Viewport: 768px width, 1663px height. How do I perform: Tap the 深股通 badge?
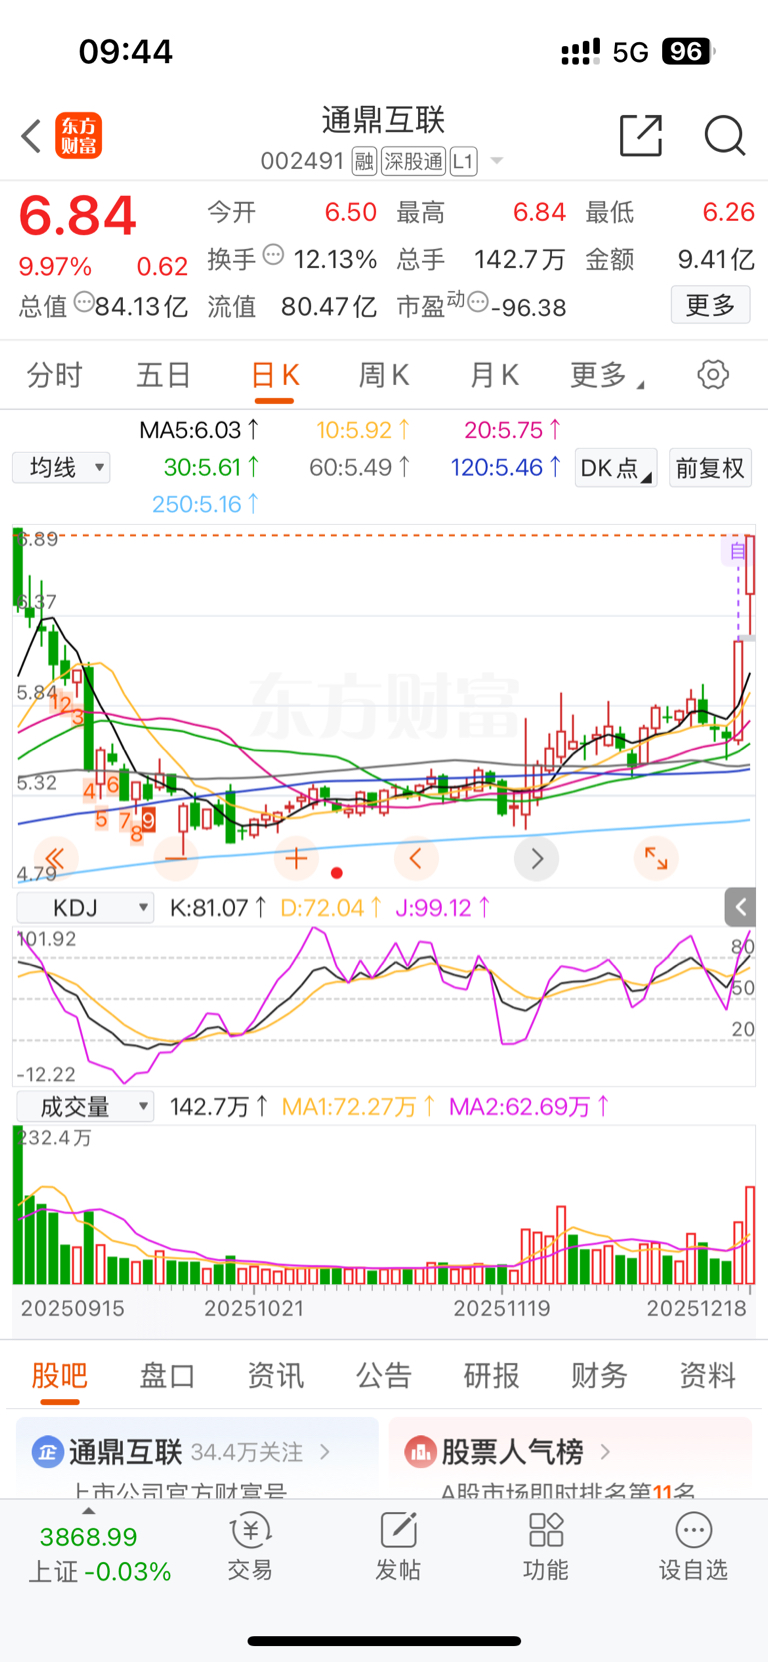pyautogui.click(x=414, y=161)
